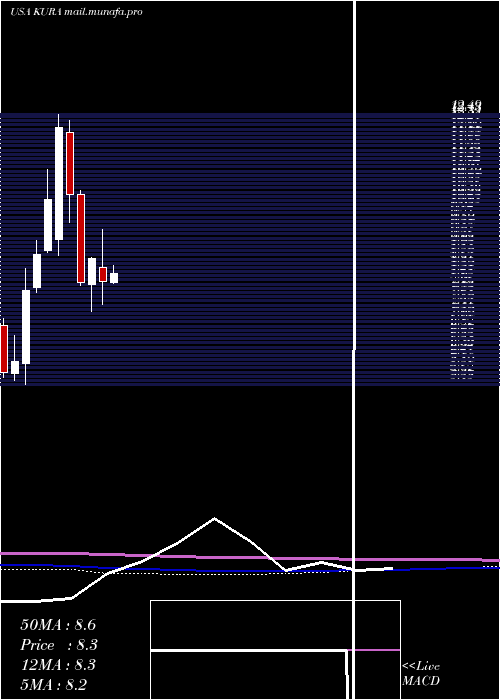Viewport: 500px width, 700px height.
Task: Select the 'Price : 8.3' readout
Action: (59, 645)
